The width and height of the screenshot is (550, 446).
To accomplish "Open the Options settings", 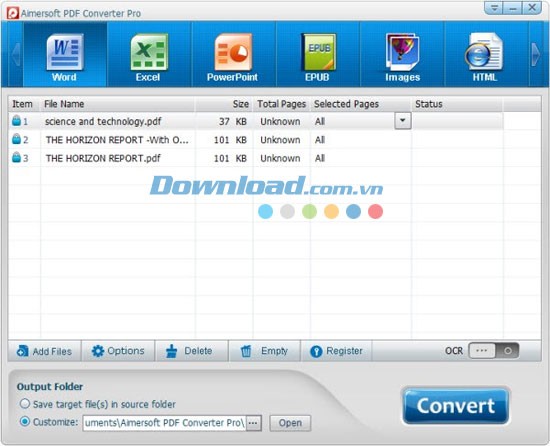I will 118,351.
